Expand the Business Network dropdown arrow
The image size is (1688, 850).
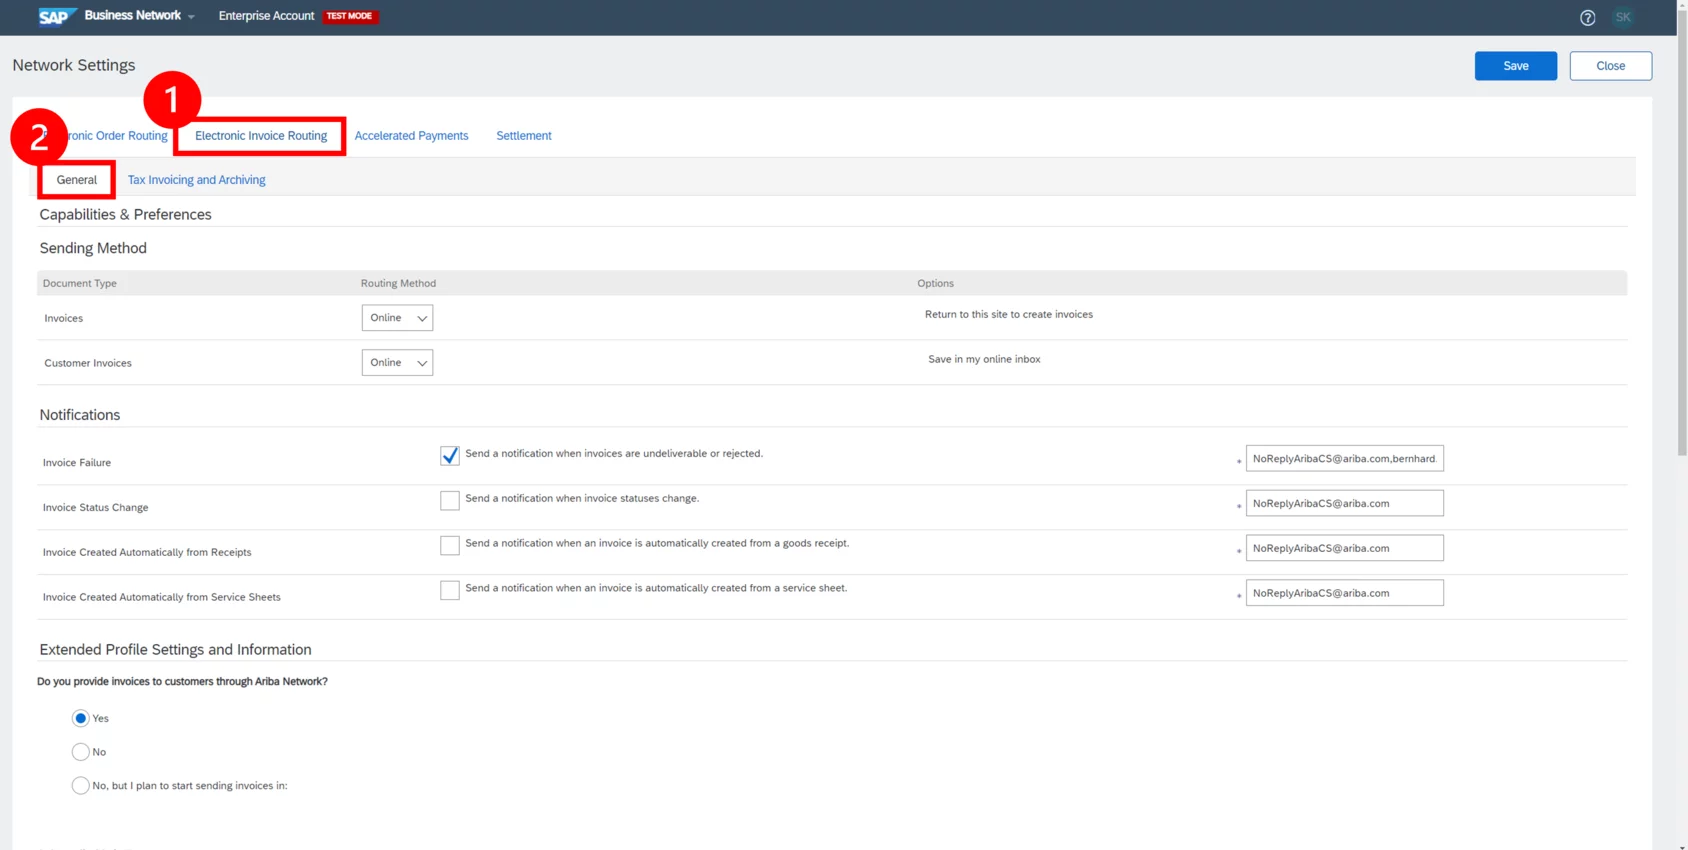tap(191, 17)
